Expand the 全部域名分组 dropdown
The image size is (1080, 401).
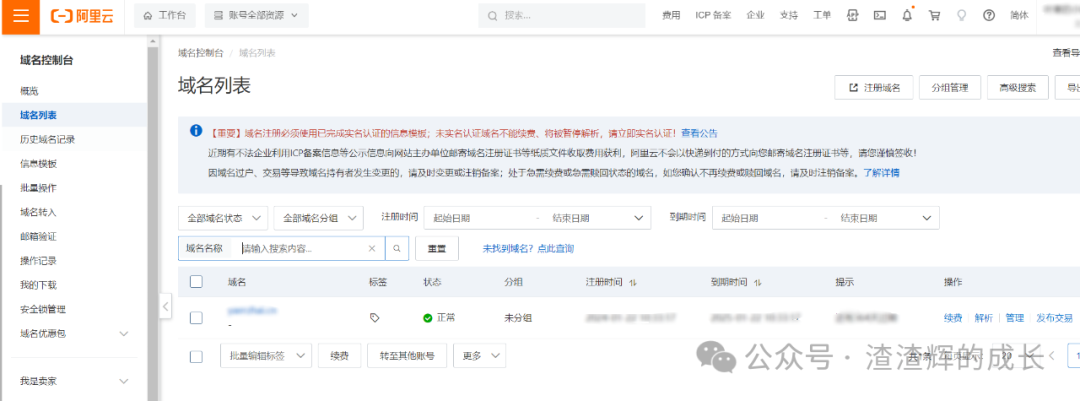click(x=318, y=218)
